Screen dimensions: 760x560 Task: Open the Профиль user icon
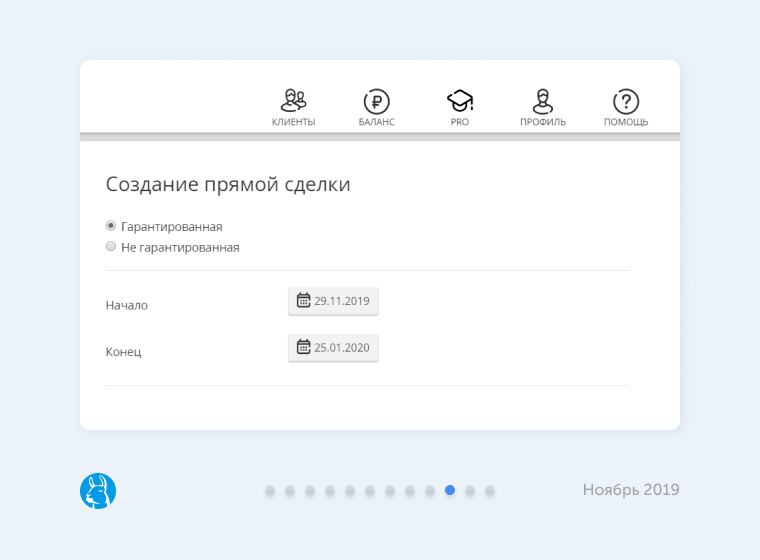coord(543,101)
